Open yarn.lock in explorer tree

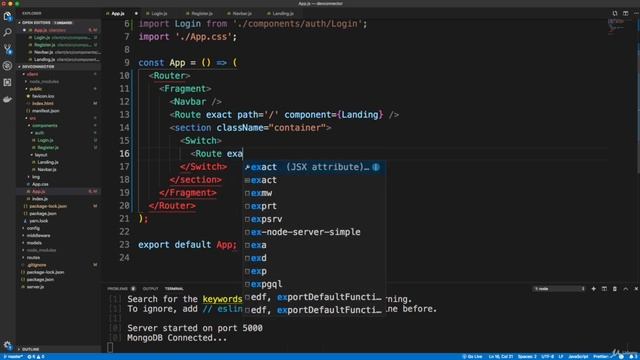38,221
